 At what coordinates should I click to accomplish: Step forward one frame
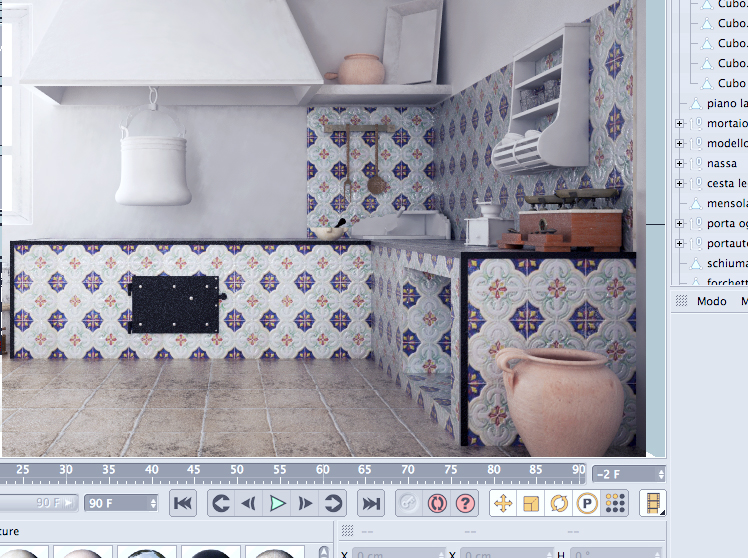(x=304, y=503)
